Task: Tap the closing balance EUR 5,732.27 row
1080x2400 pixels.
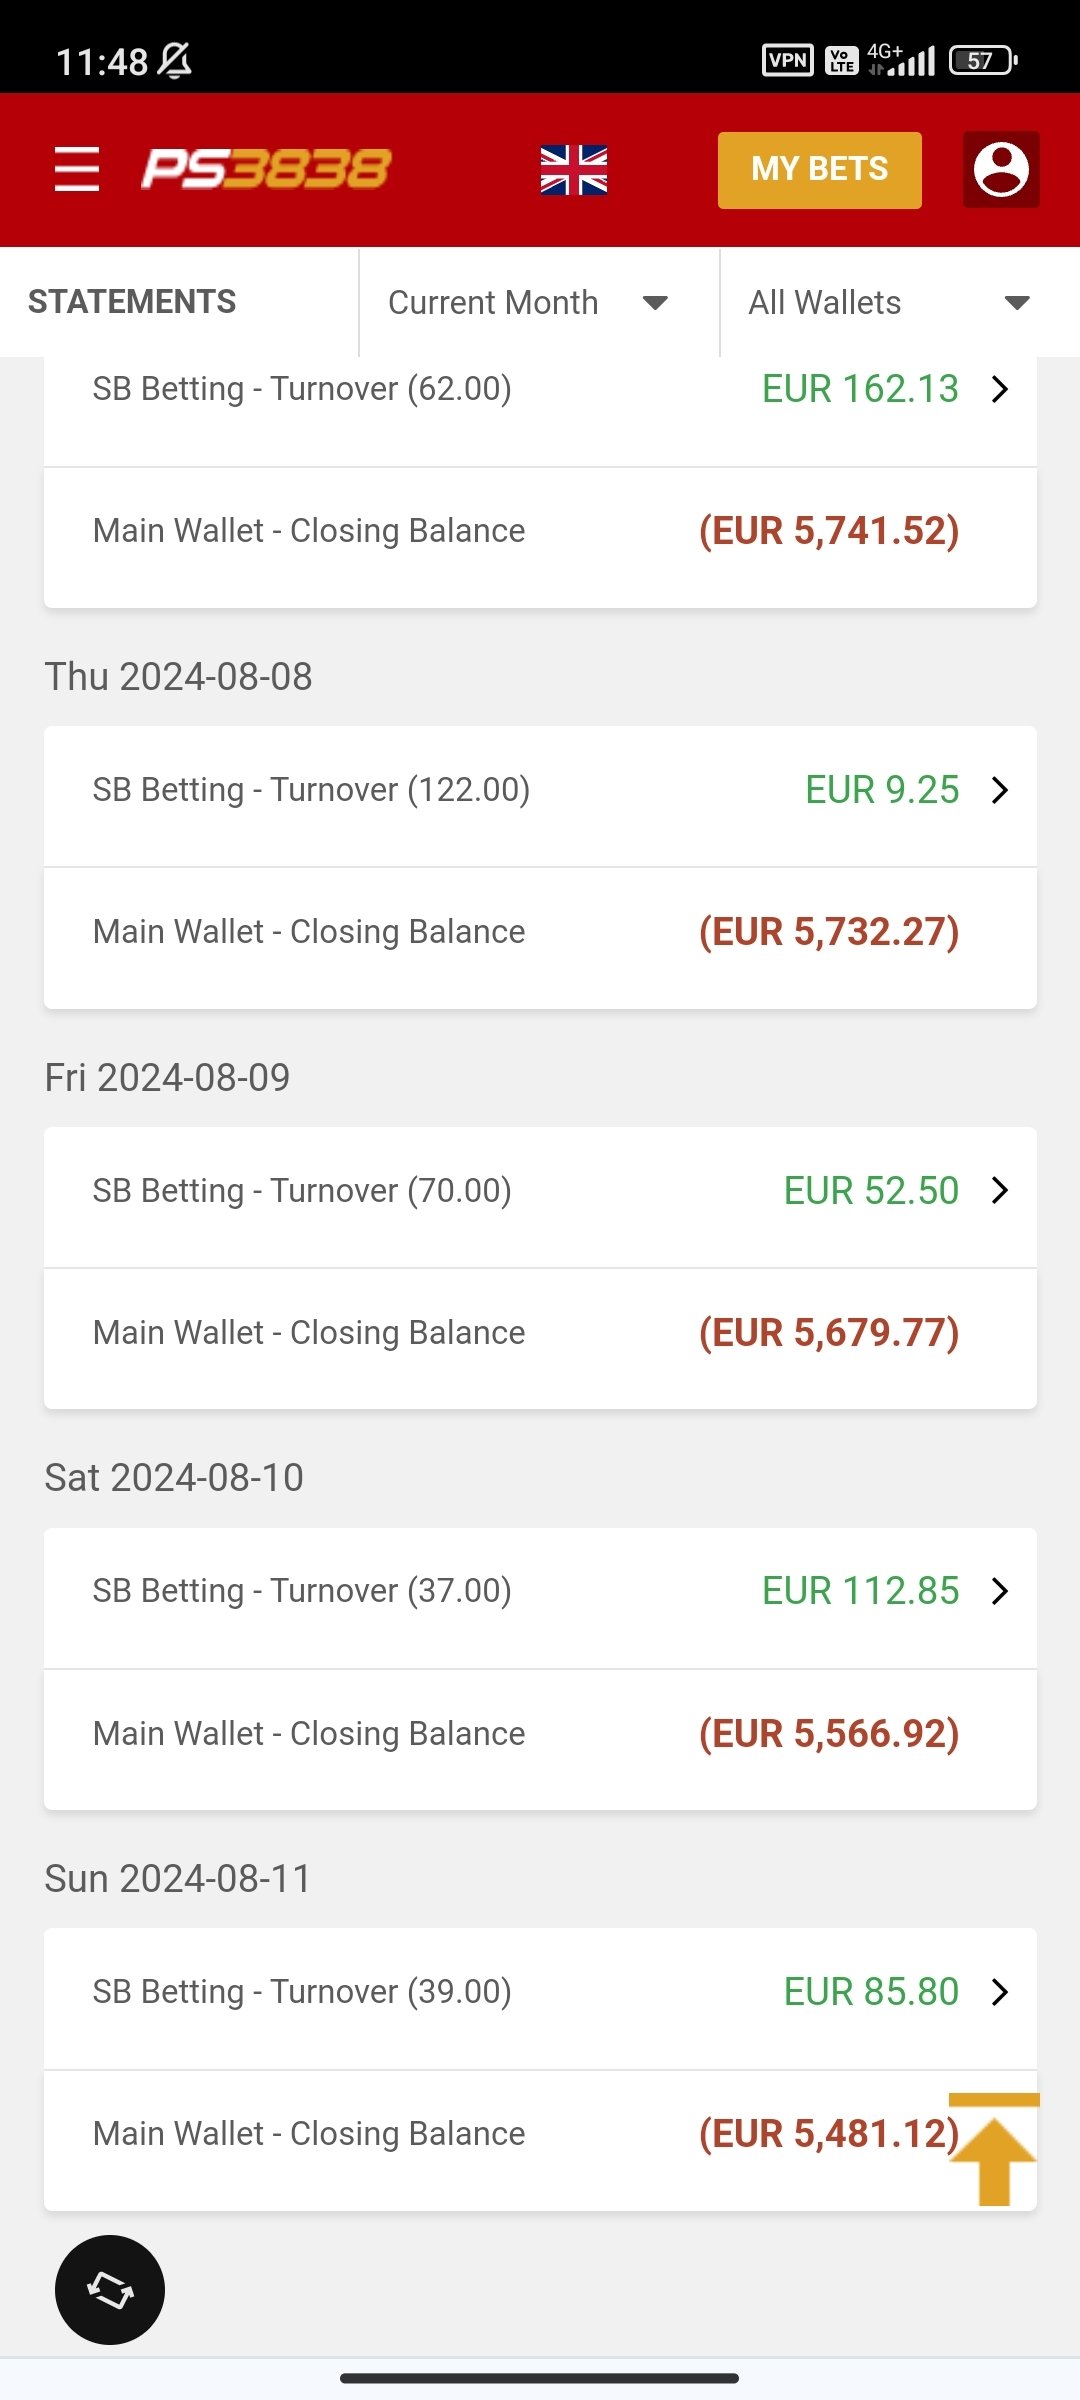Action: (x=540, y=932)
